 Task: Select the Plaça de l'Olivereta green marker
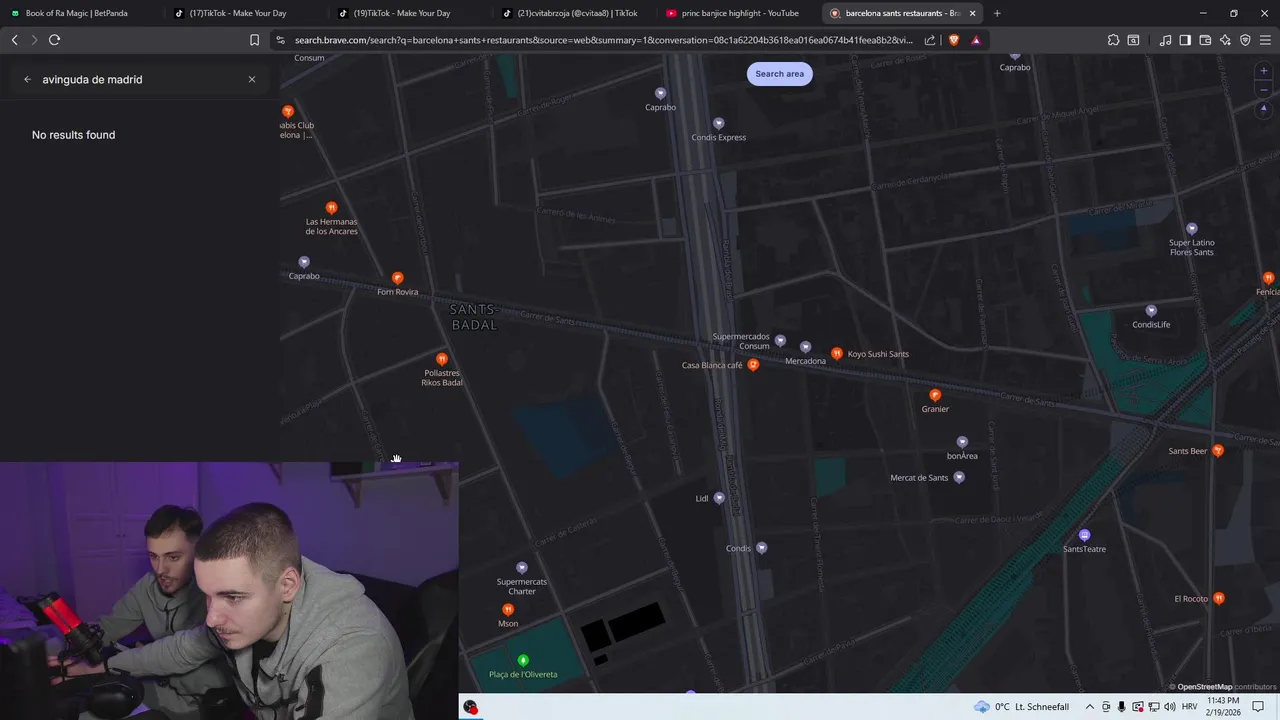click(x=523, y=661)
